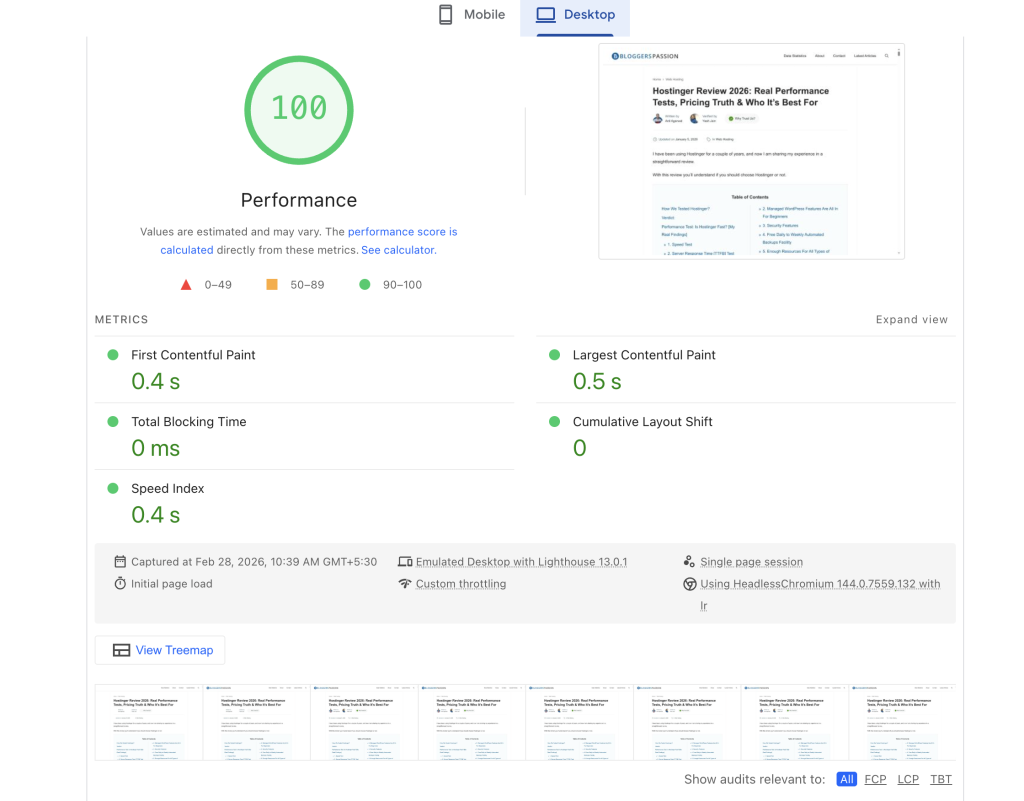Click the Mobile phone icon

point(446,15)
